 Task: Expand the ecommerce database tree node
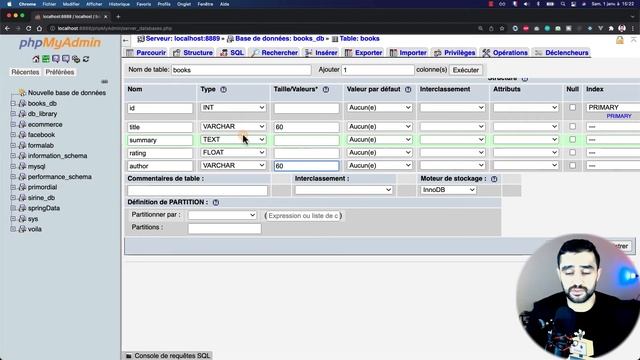click(13, 124)
